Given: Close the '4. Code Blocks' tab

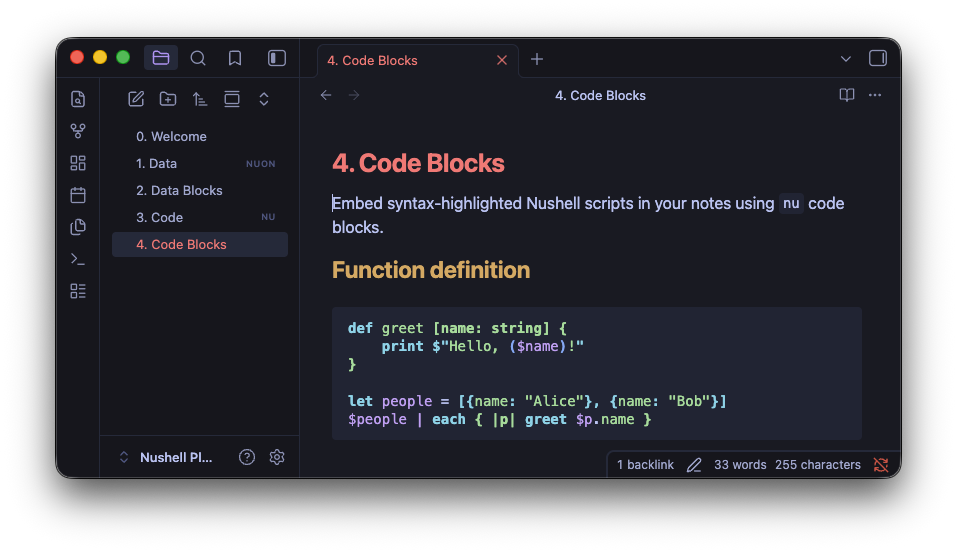Looking at the screenshot, I should pyautogui.click(x=502, y=60).
